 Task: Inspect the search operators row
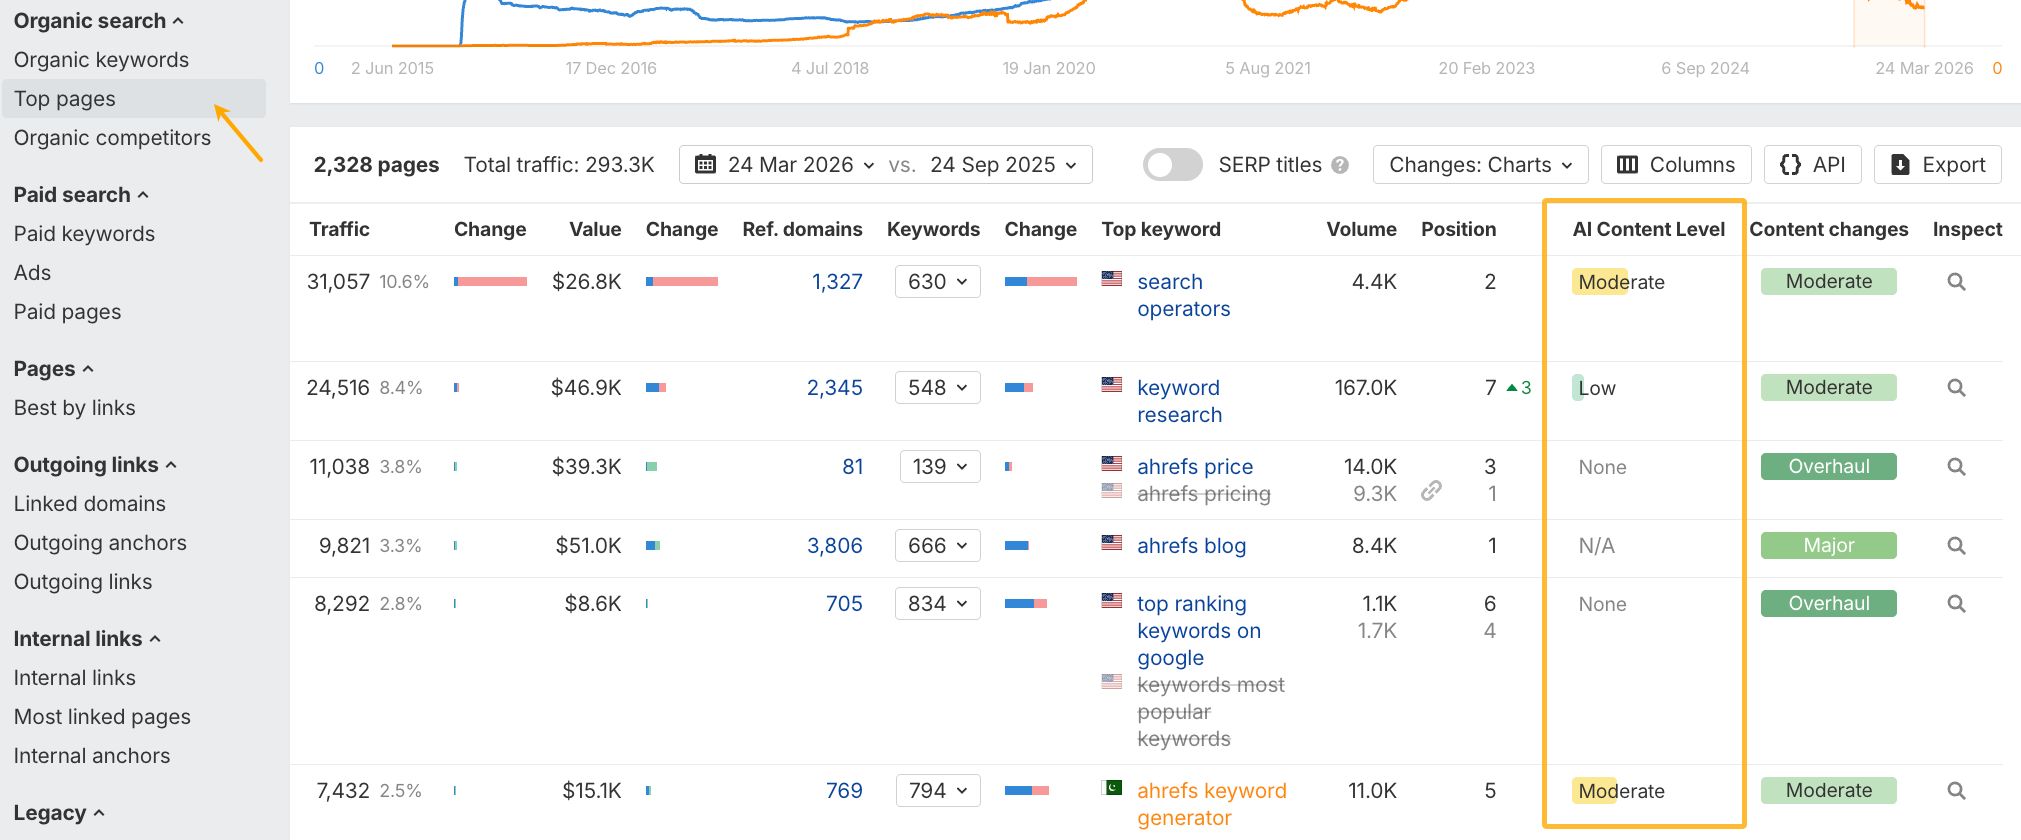coord(1956,282)
